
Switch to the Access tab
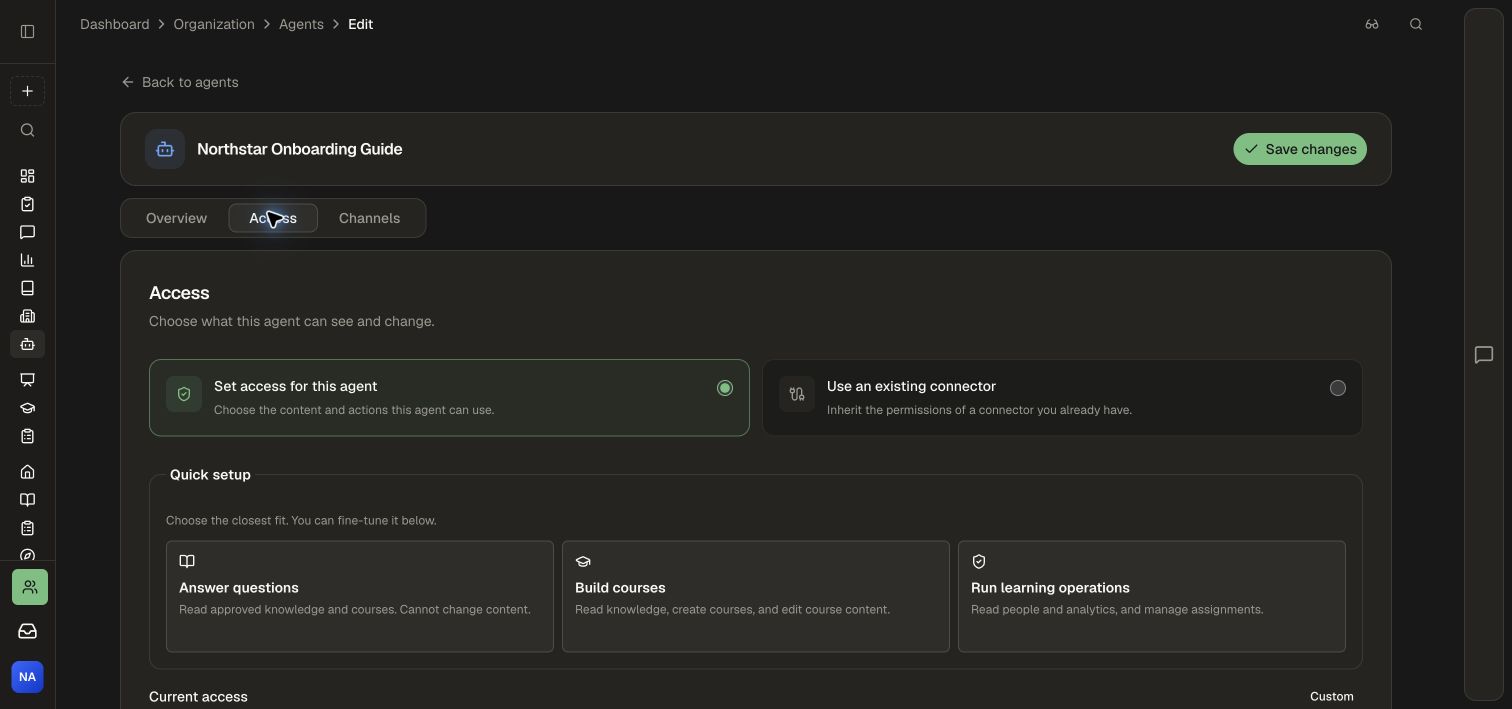click(273, 218)
